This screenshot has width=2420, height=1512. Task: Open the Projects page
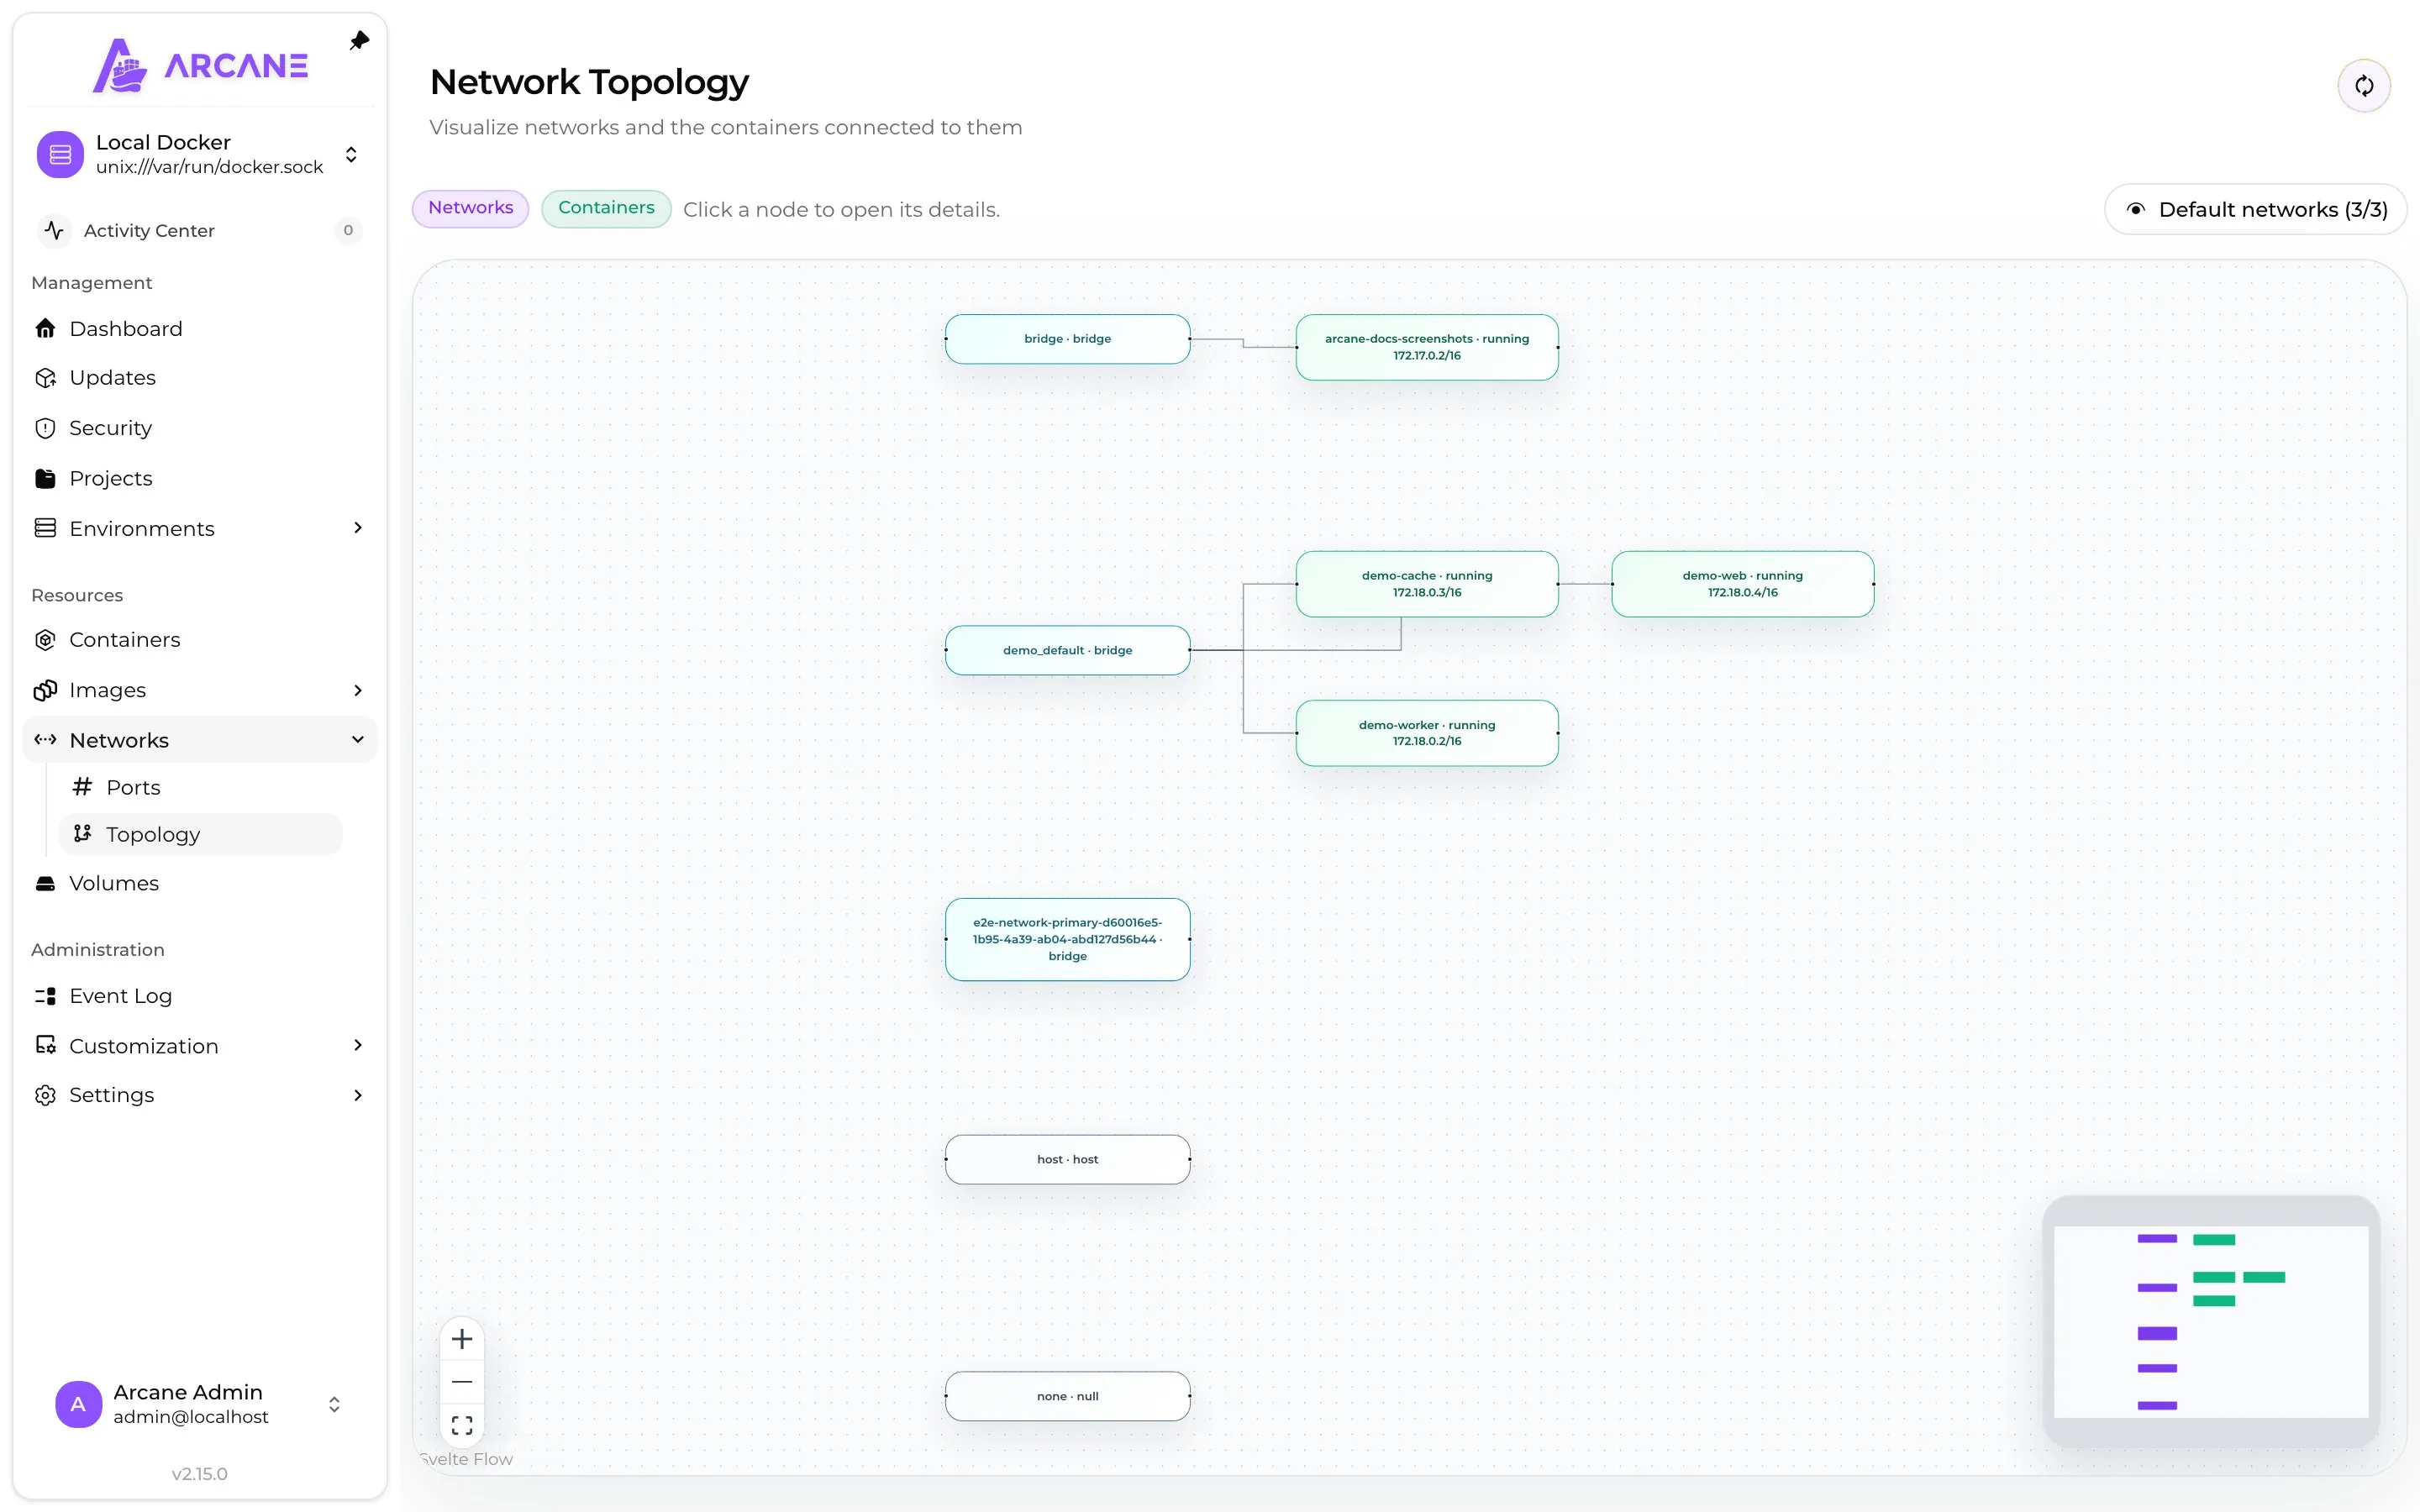(199, 478)
